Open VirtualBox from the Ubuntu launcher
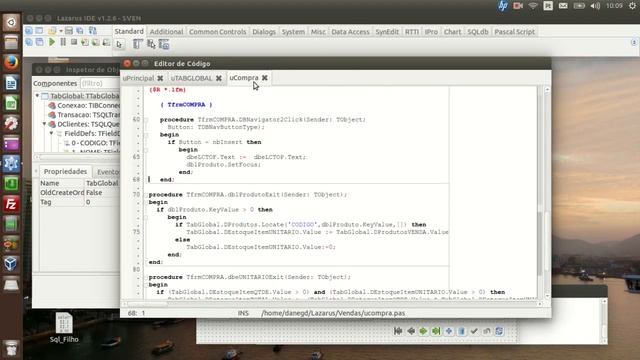 coord(11,264)
